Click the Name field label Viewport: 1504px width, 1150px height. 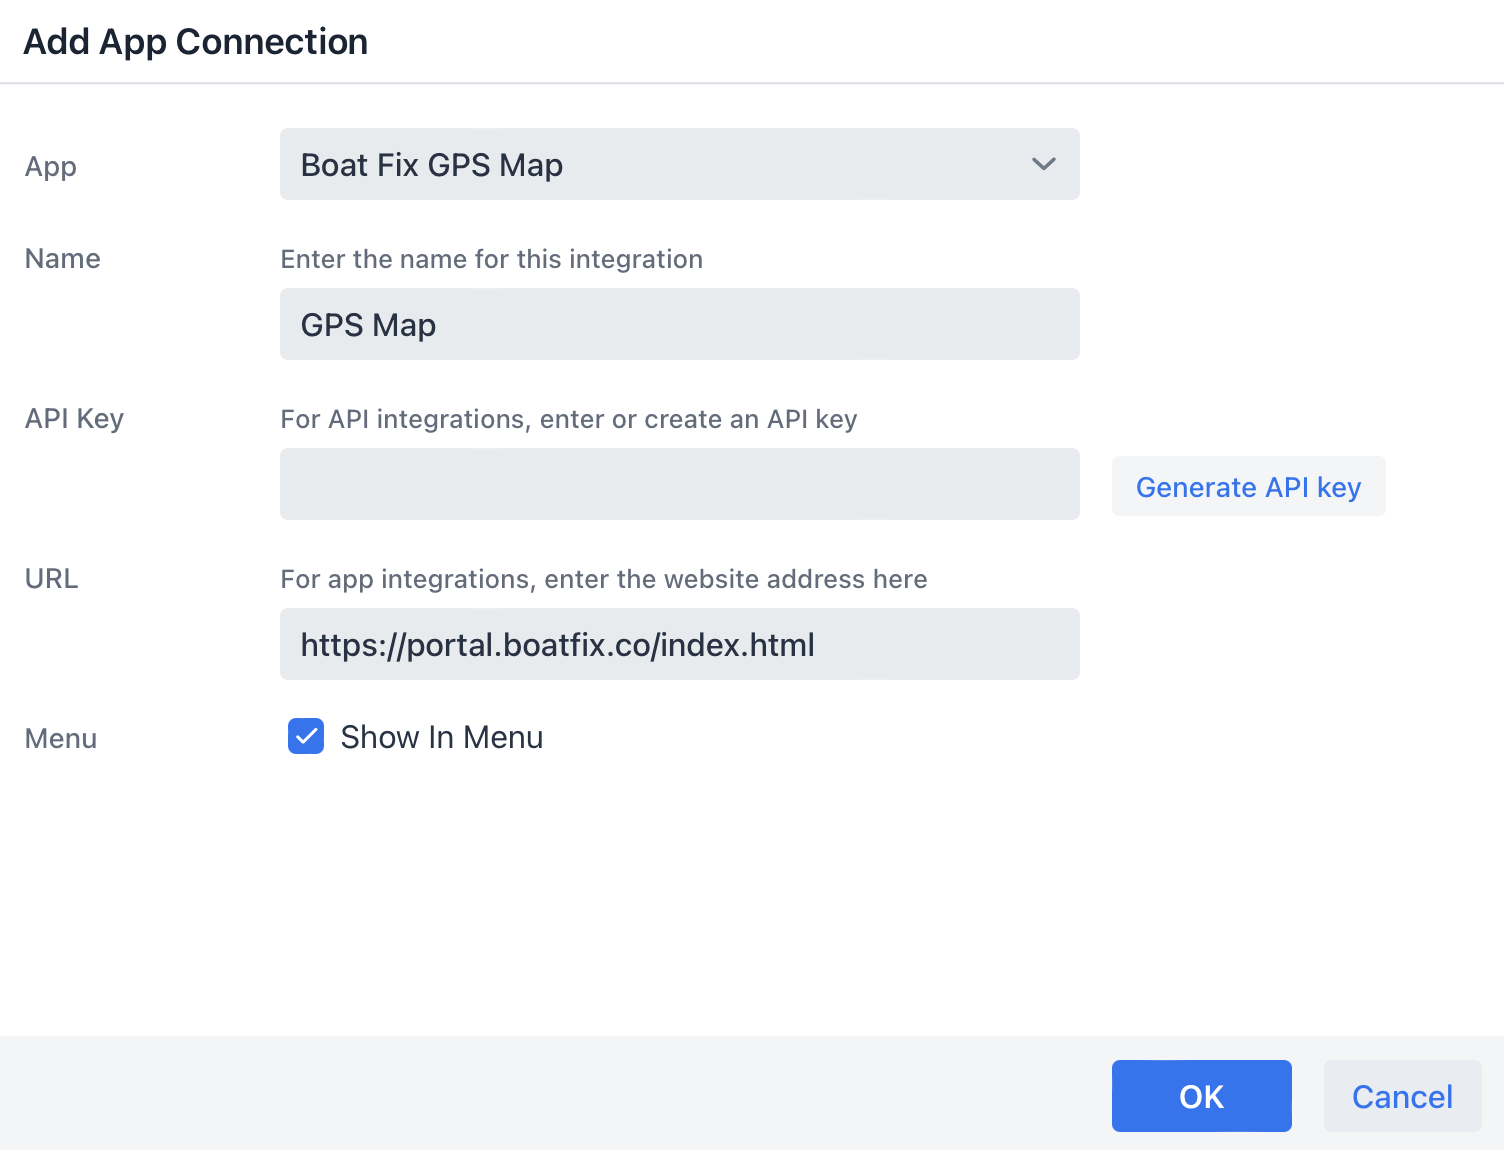coord(63,258)
